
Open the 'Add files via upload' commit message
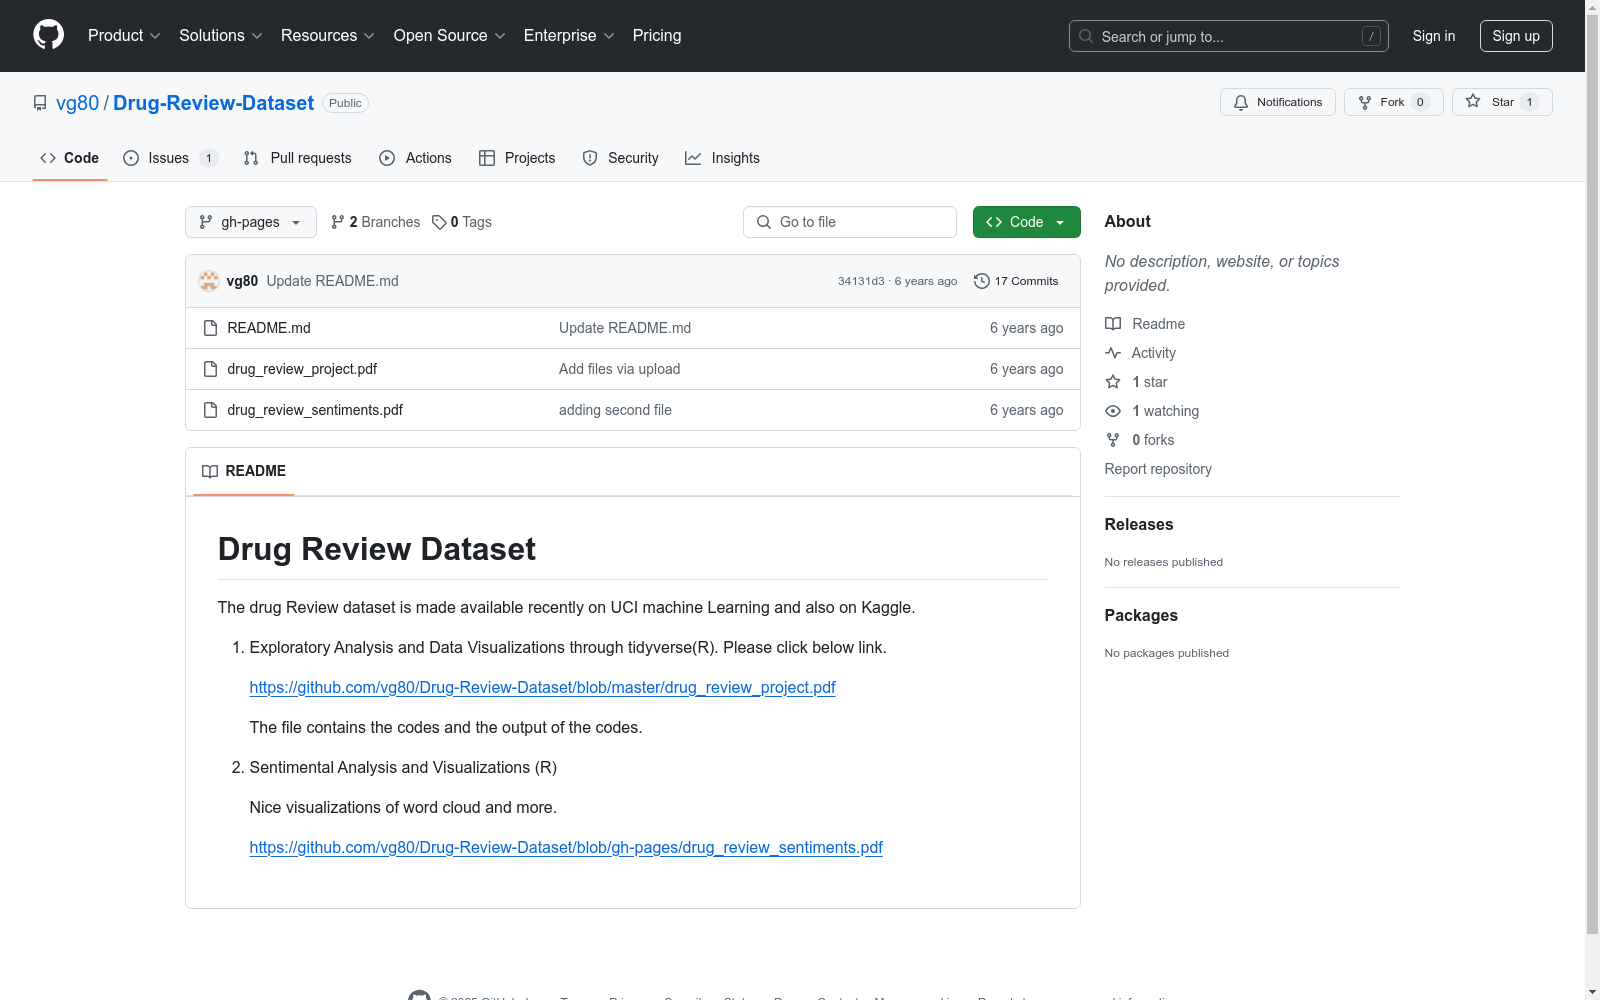(x=620, y=369)
